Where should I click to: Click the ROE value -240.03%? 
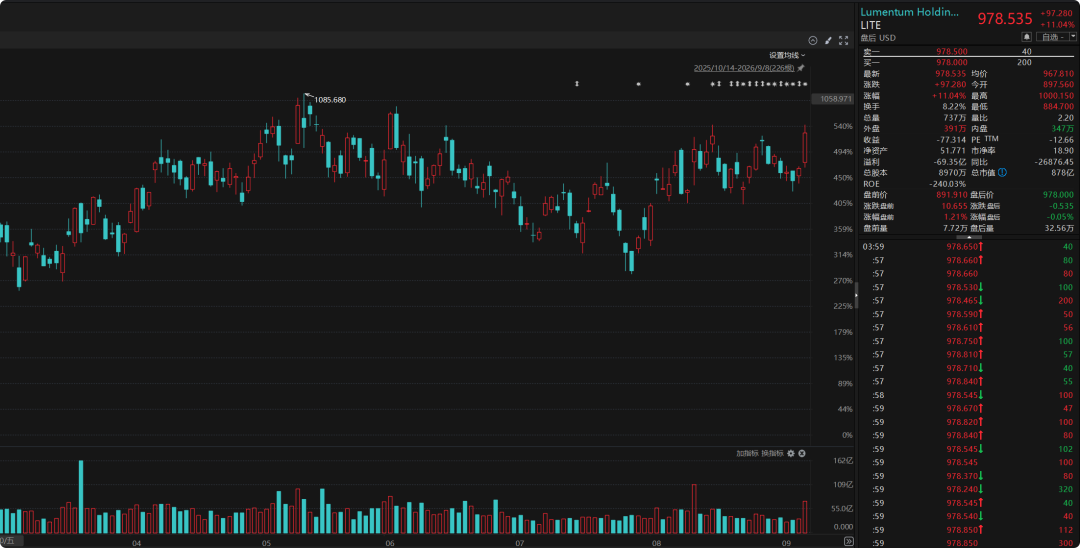pyautogui.click(x=948, y=184)
